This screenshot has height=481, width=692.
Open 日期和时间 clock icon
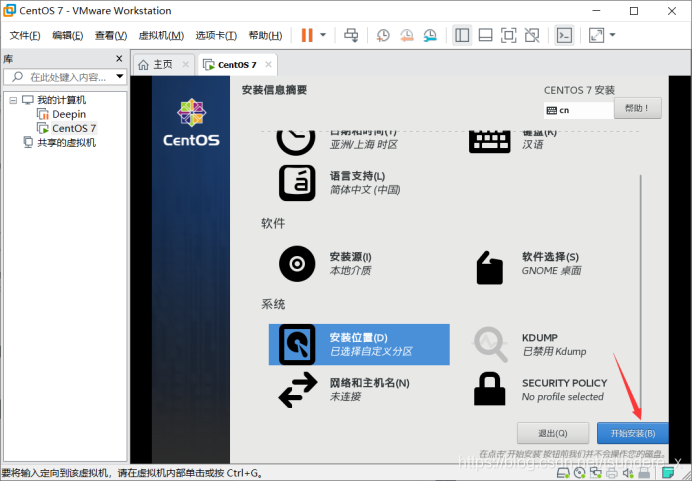tap(296, 142)
